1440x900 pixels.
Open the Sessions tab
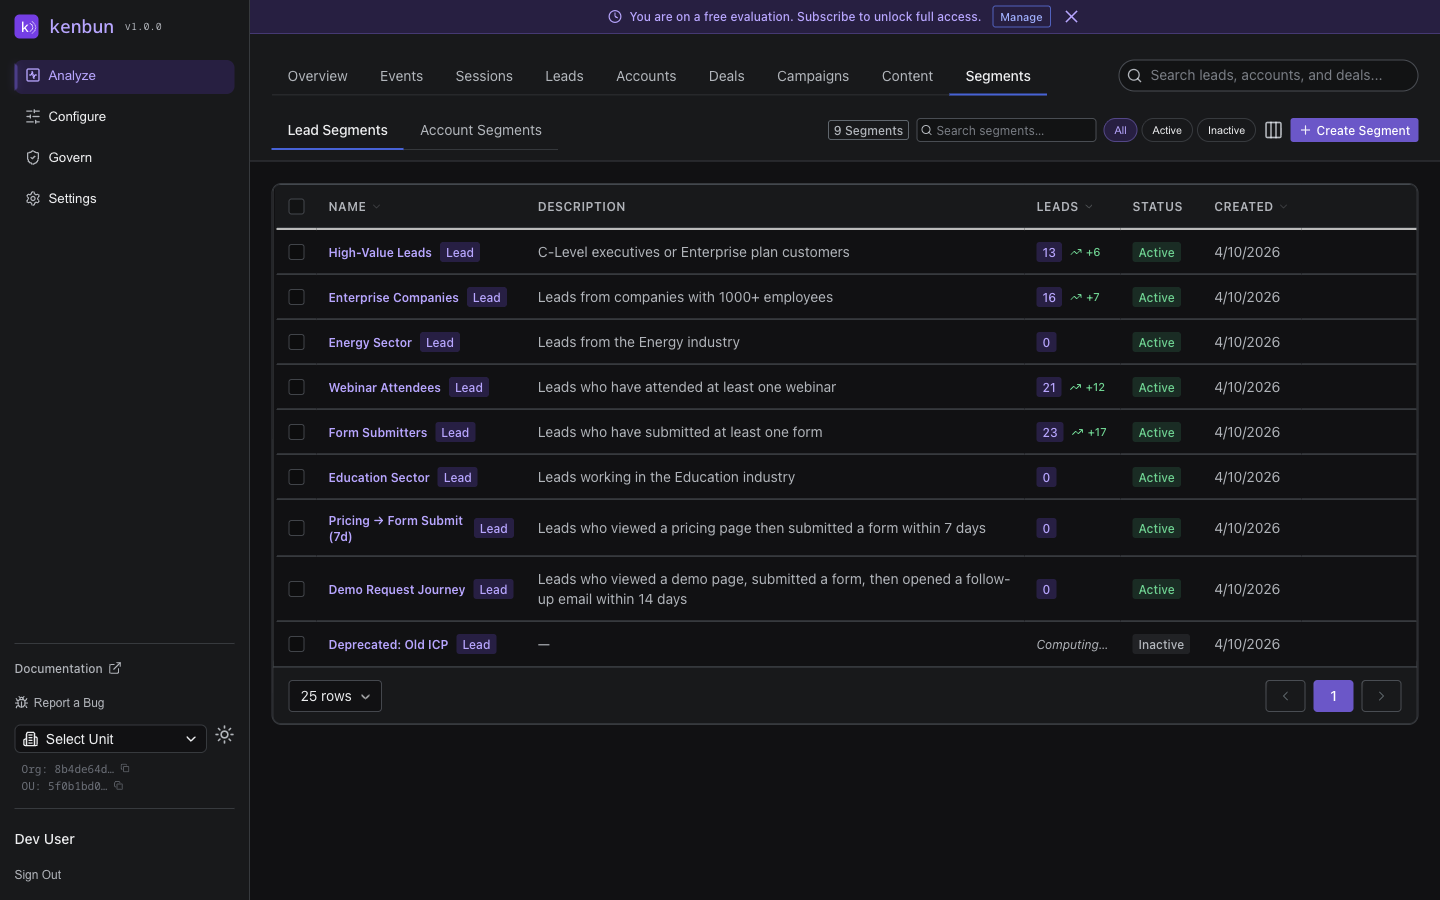click(484, 76)
